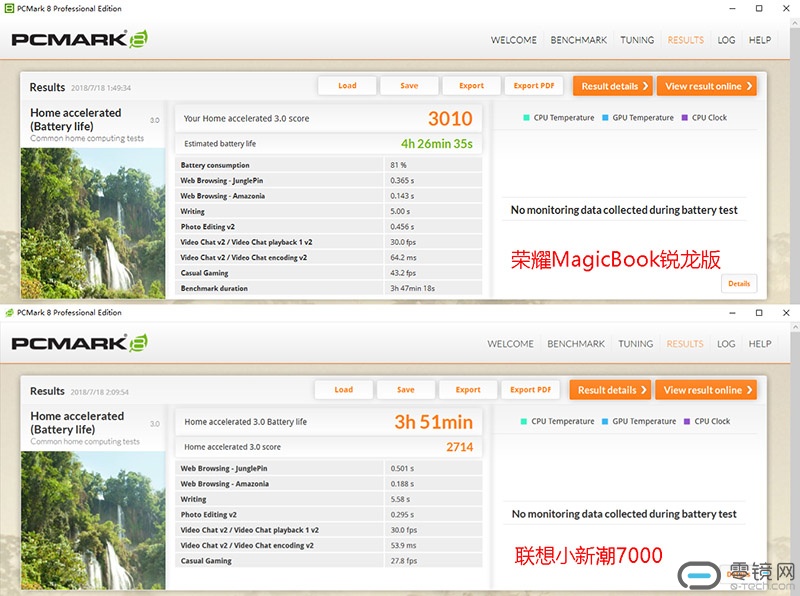The width and height of the screenshot is (800, 596).
Task: Click the PCMARK 8 logo in lower window
Action: tap(80, 343)
